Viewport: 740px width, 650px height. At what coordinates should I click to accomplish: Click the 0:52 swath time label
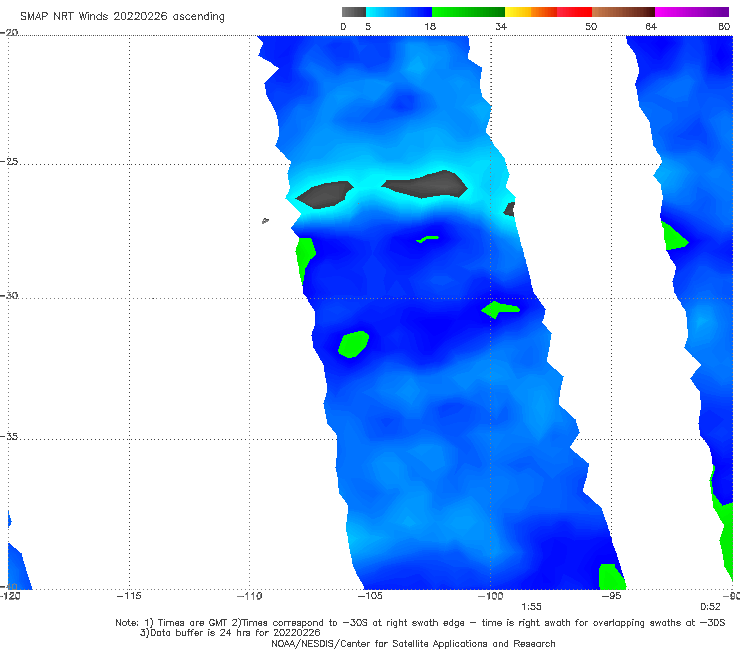[x=710, y=607]
